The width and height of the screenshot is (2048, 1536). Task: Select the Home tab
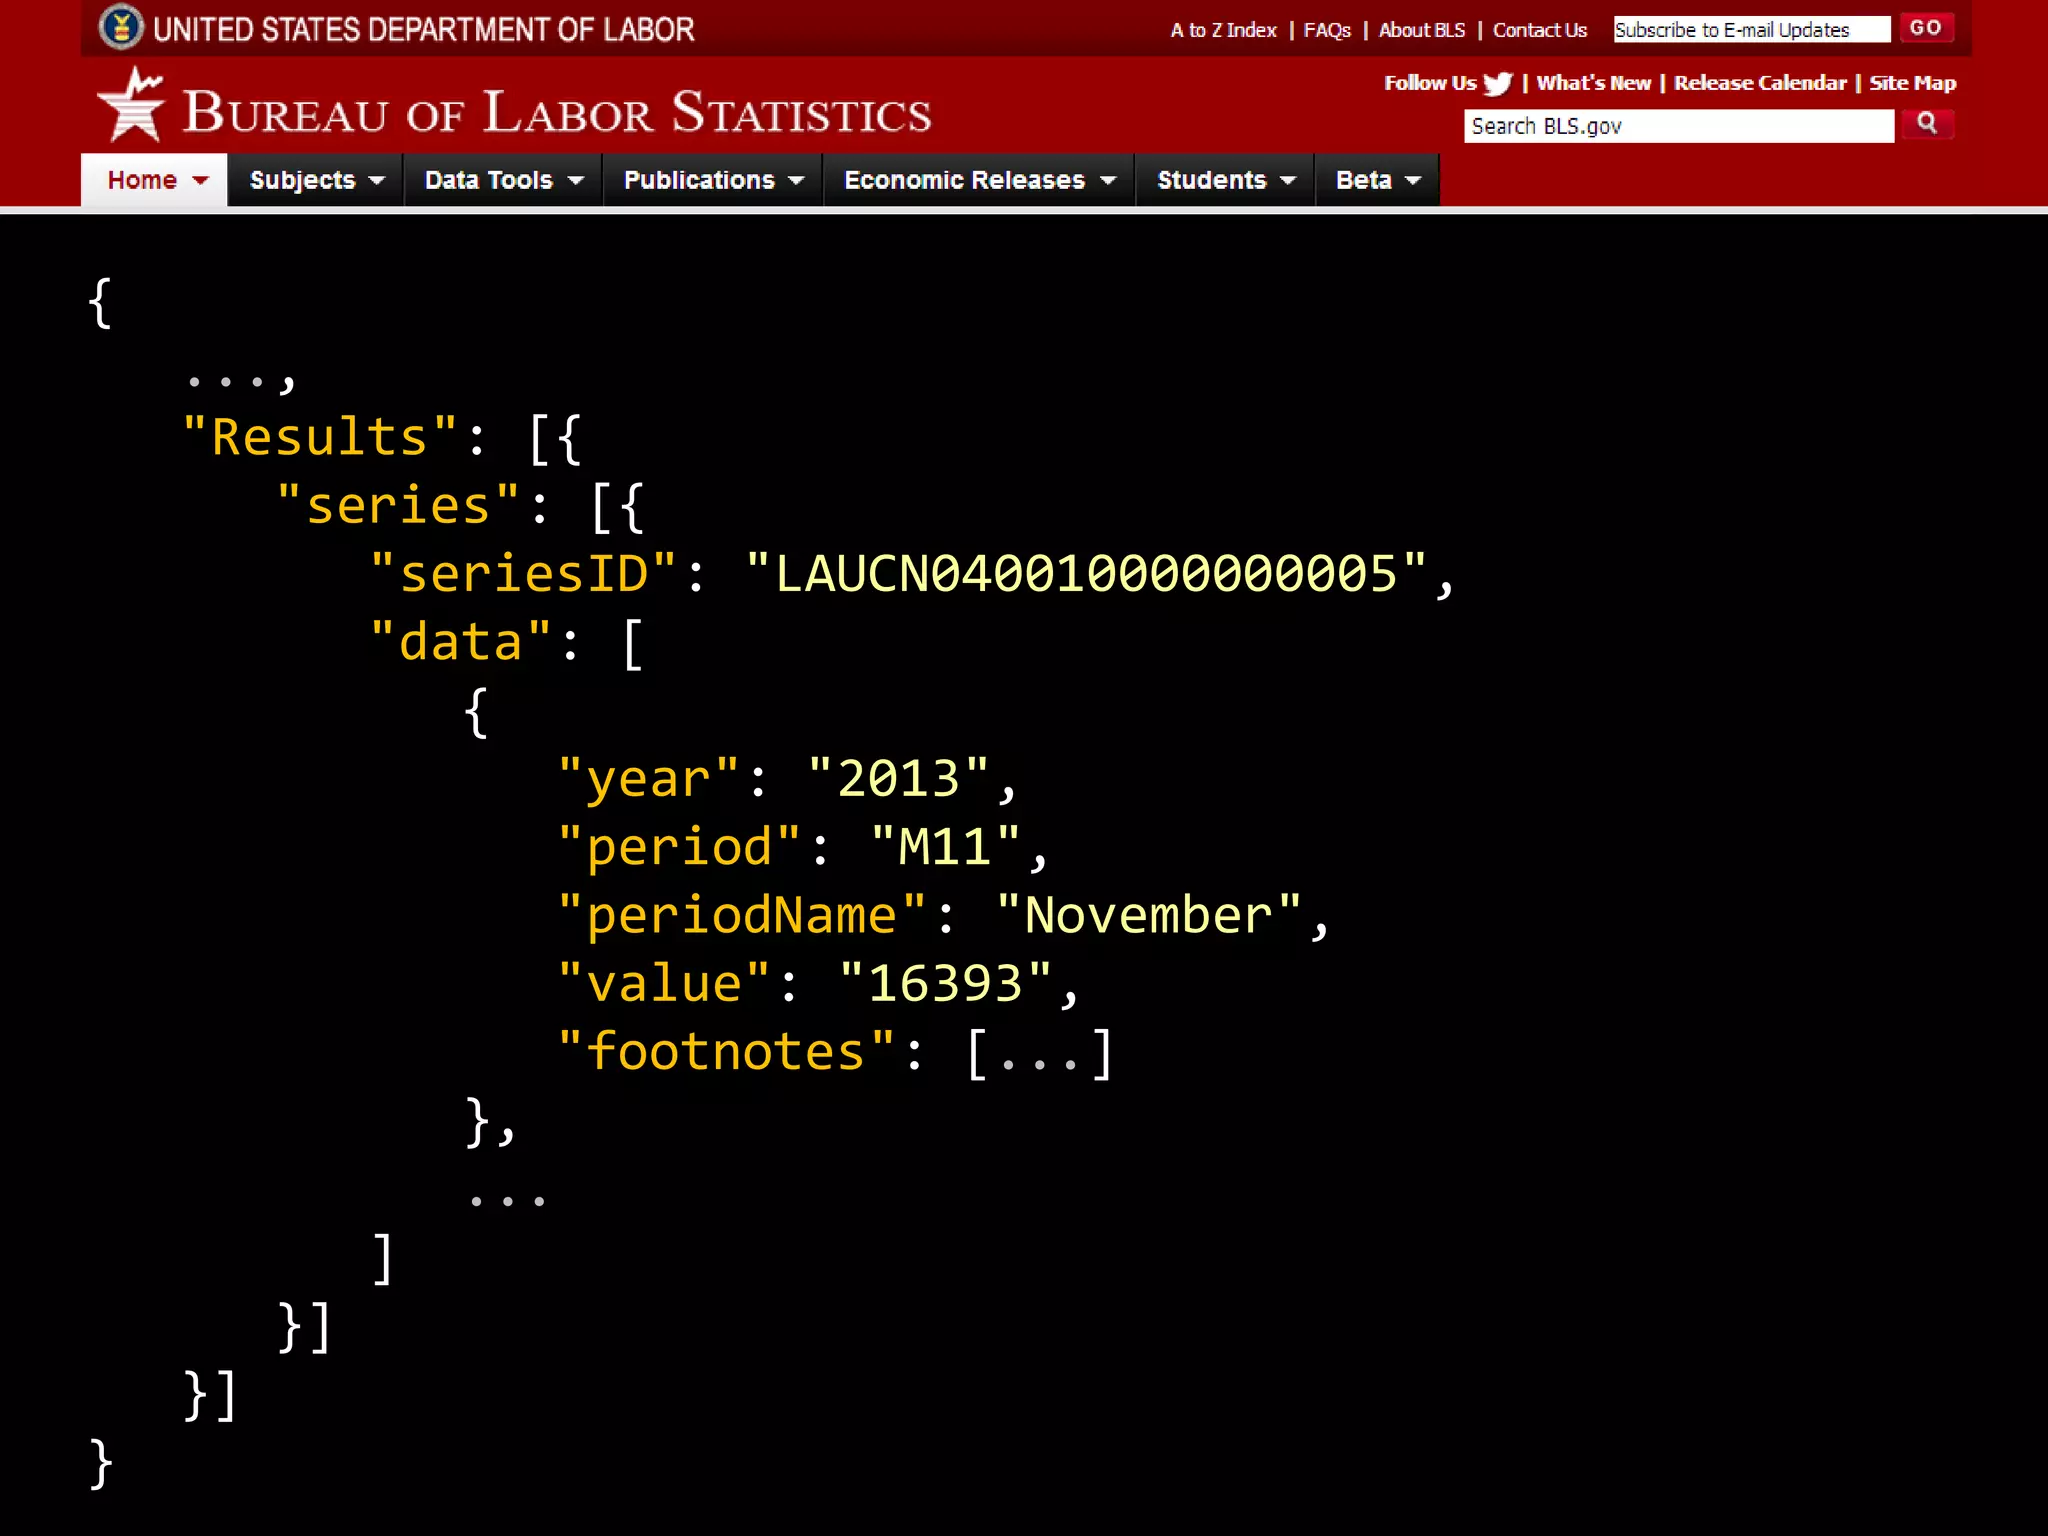(143, 181)
